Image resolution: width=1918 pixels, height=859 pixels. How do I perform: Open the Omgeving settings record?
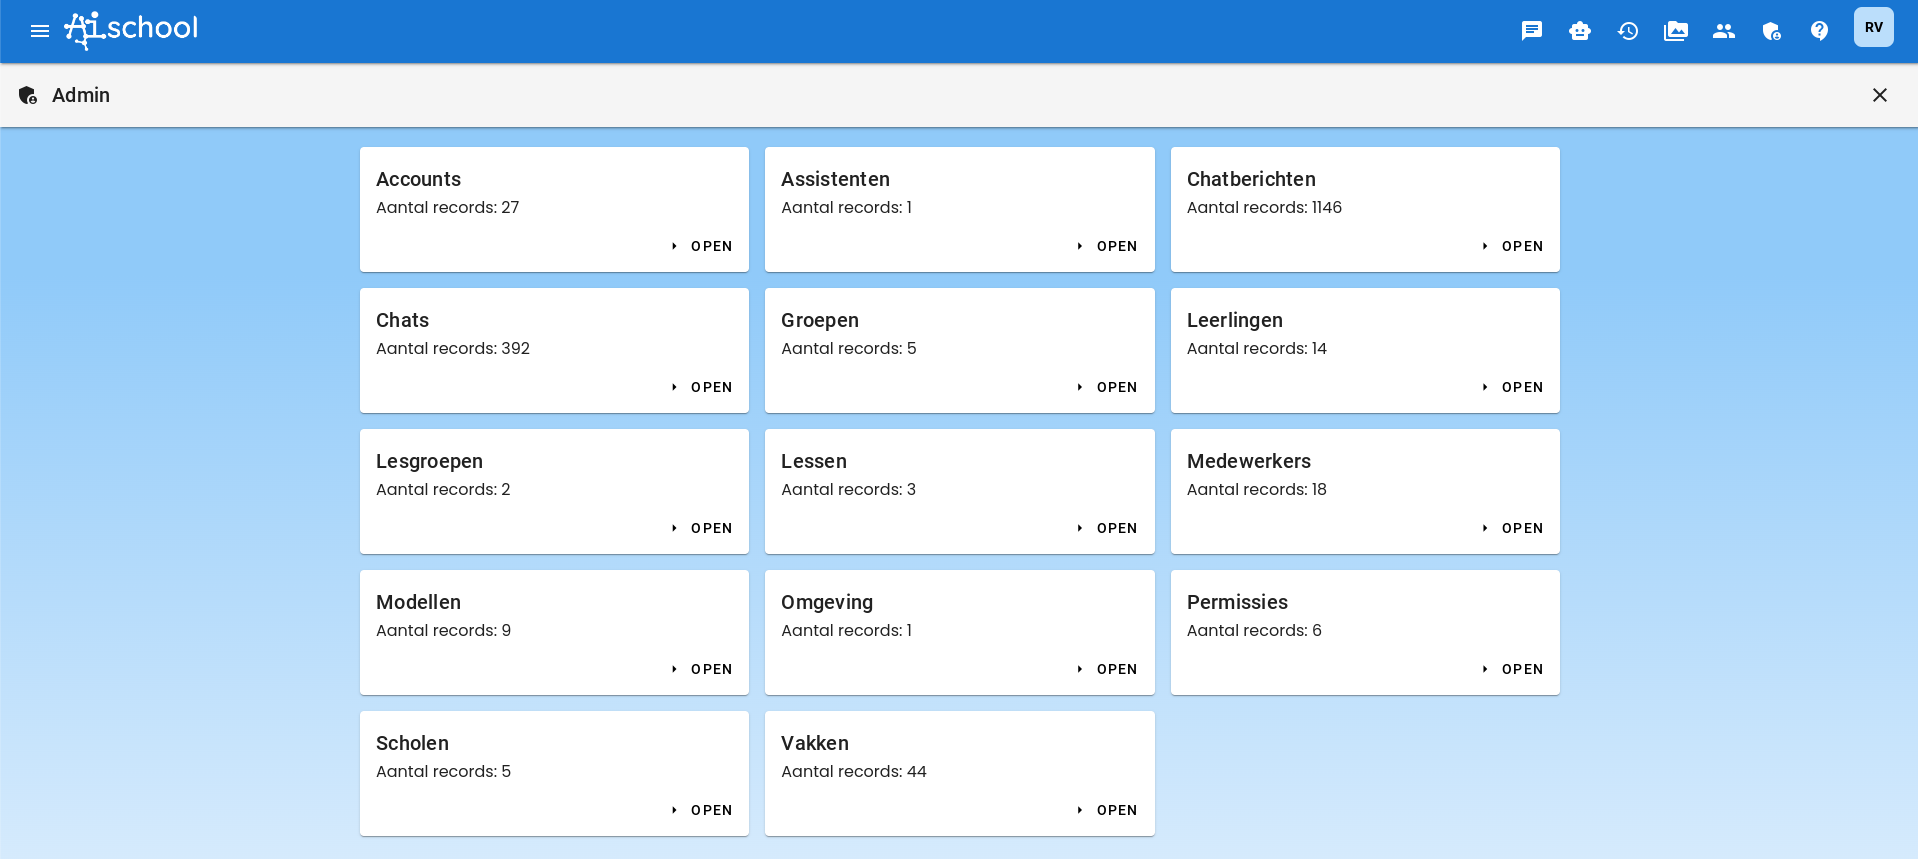(1108, 669)
